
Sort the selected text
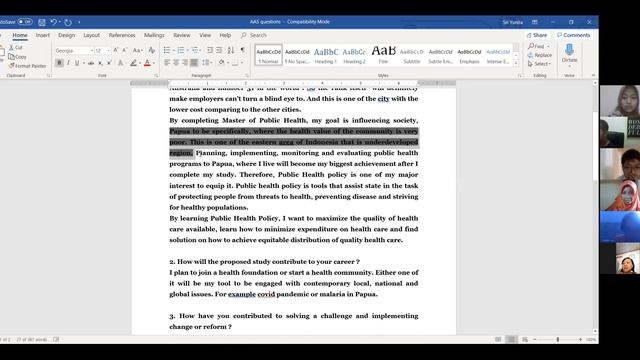tap(231, 50)
